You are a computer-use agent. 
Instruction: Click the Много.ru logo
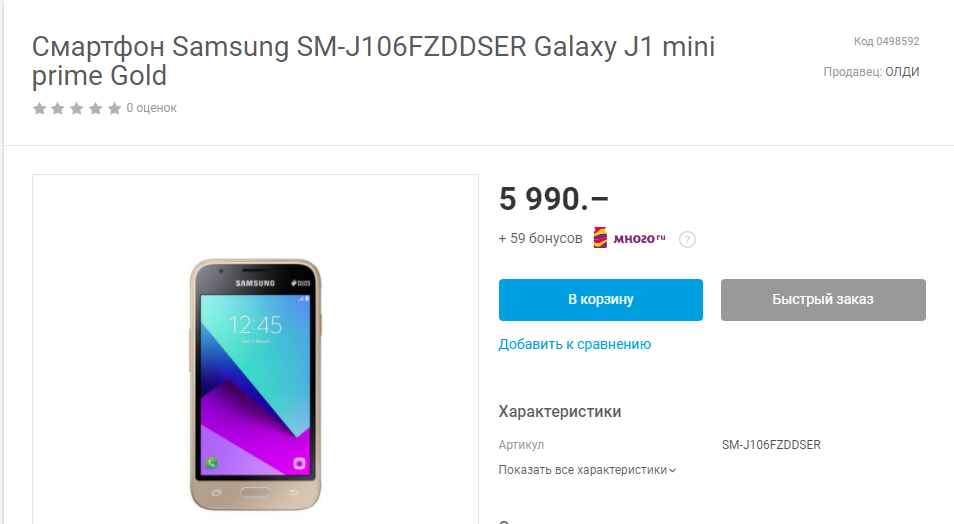[x=630, y=237]
